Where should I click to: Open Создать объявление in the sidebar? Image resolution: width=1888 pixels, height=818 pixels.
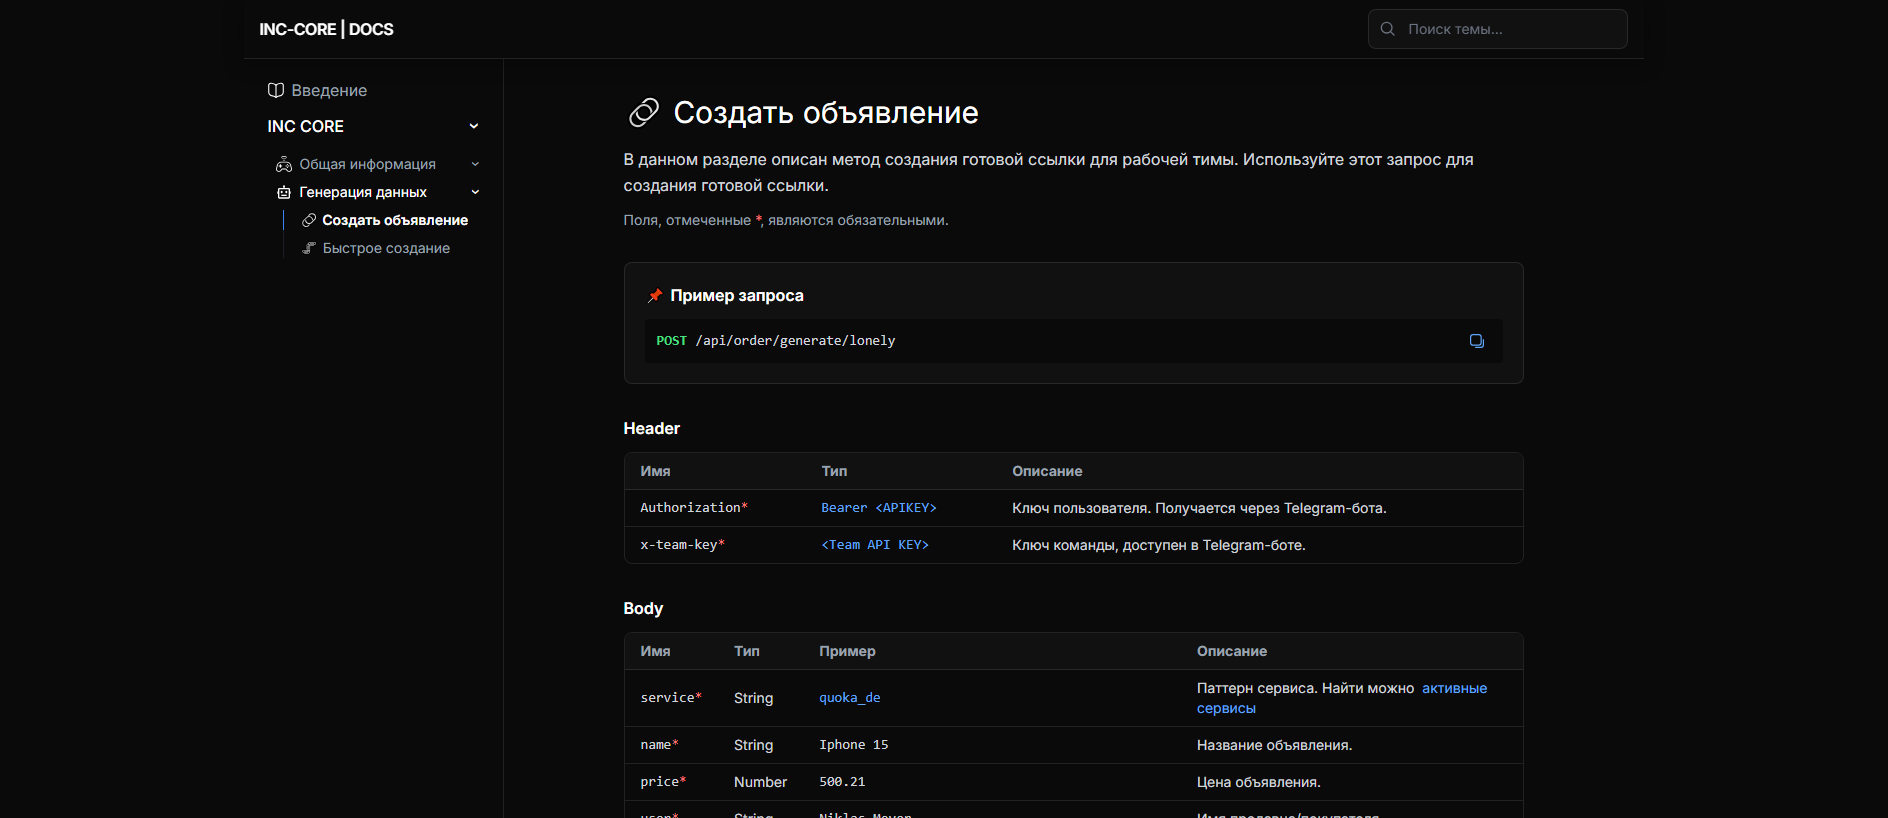click(x=395, y=220)
